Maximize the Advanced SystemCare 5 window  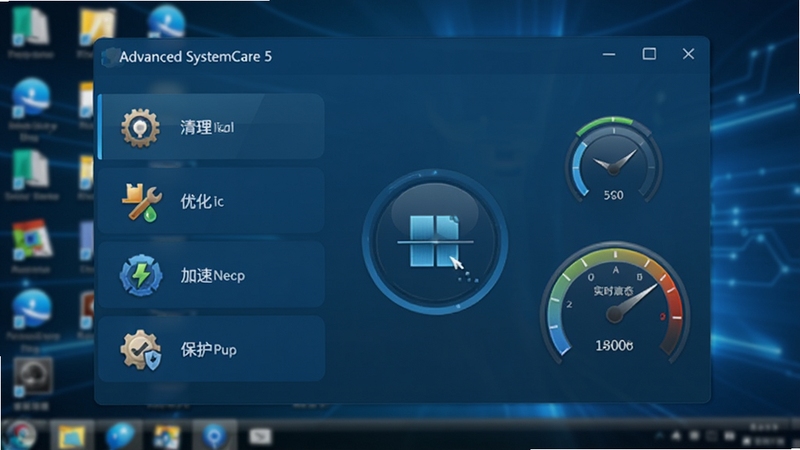pyautogui.click(x=649, y=54)
